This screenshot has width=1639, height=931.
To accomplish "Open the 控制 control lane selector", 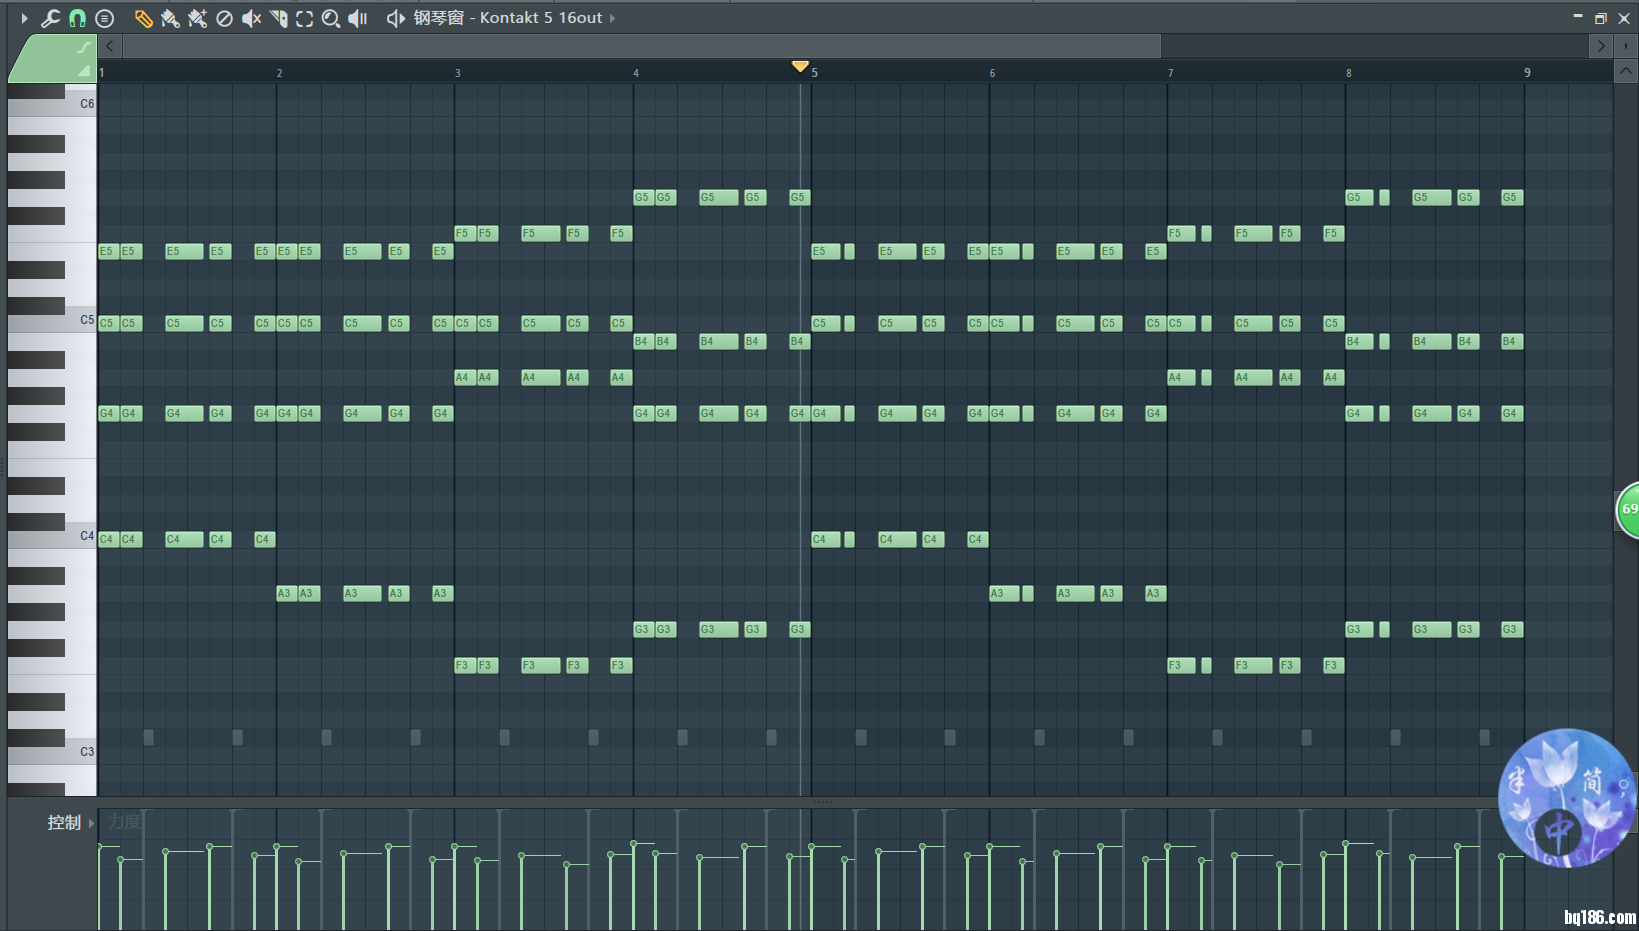I will pos(70,822).
